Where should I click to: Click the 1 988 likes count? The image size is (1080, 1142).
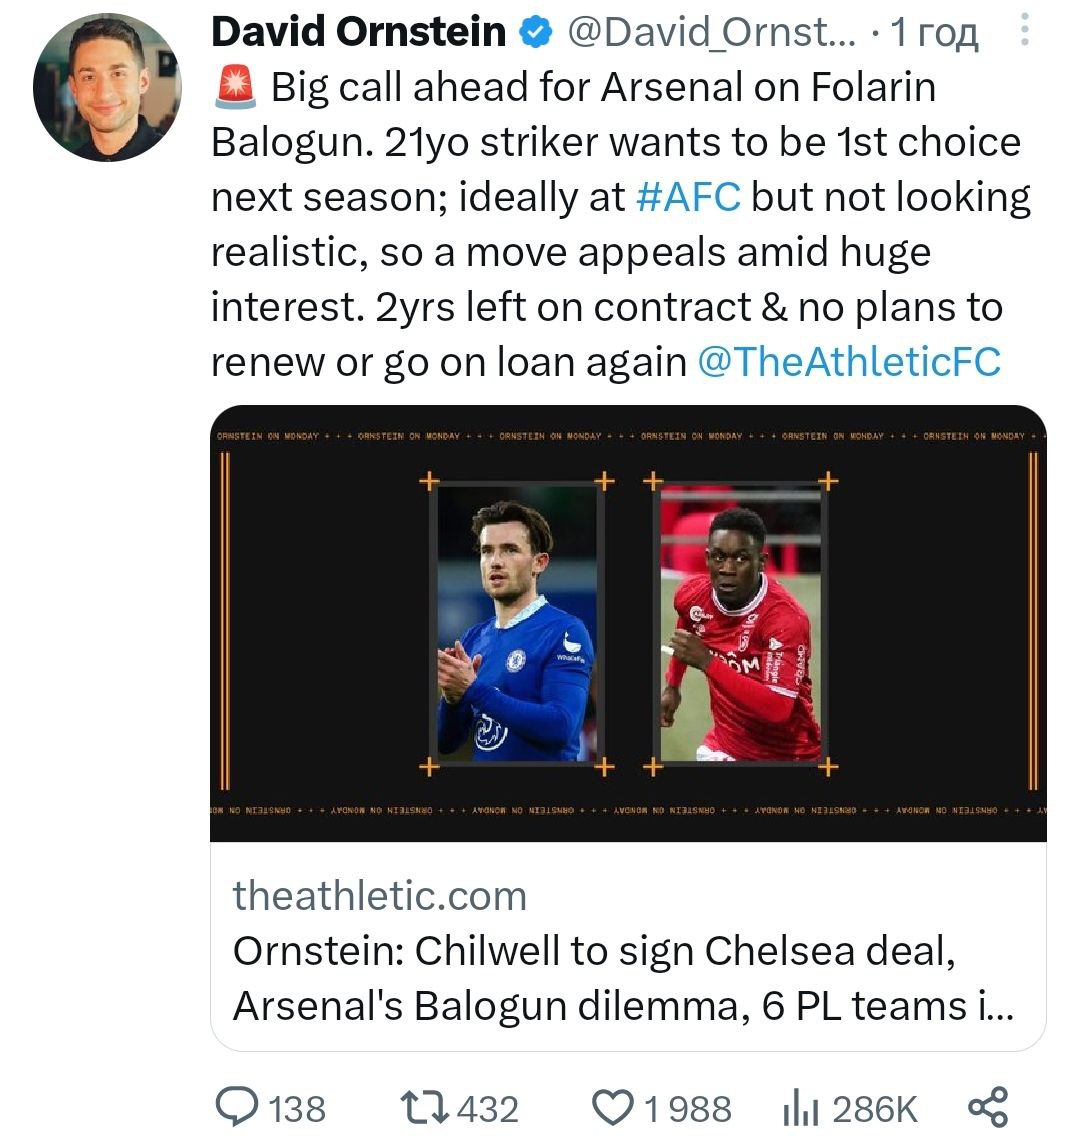(x=687, y=1108)
